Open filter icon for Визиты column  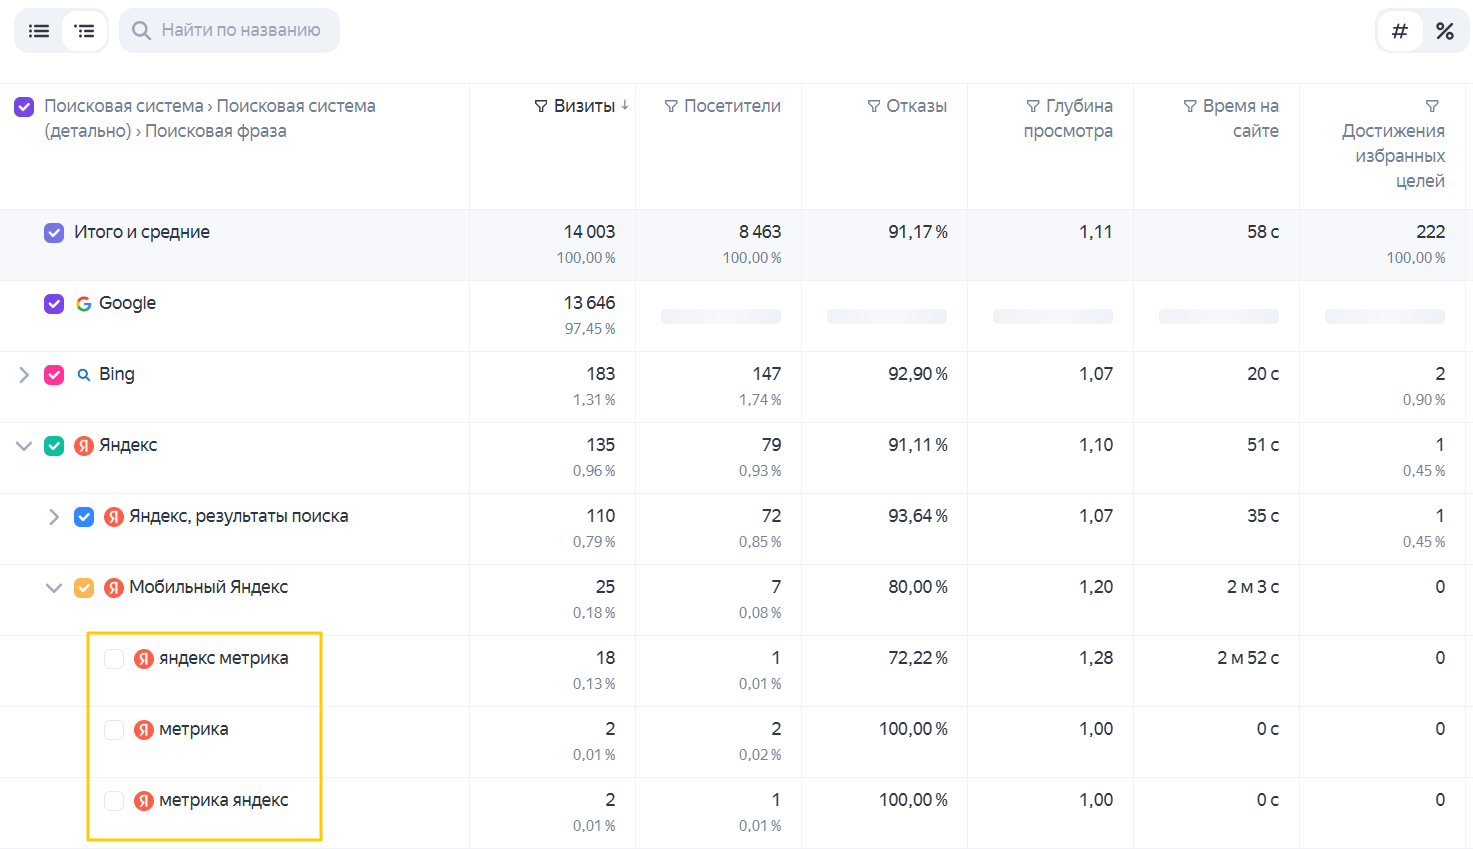[541, 106]
